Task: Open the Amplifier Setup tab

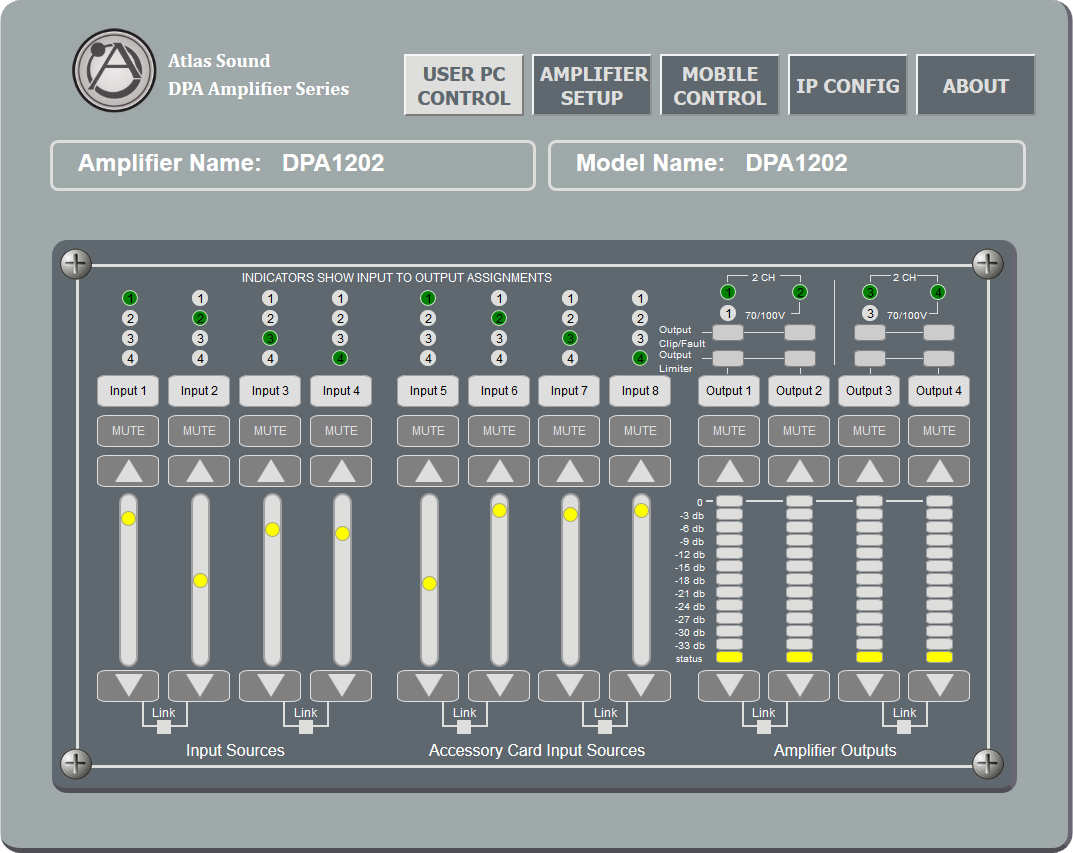Action: click(x=592, y=86)
